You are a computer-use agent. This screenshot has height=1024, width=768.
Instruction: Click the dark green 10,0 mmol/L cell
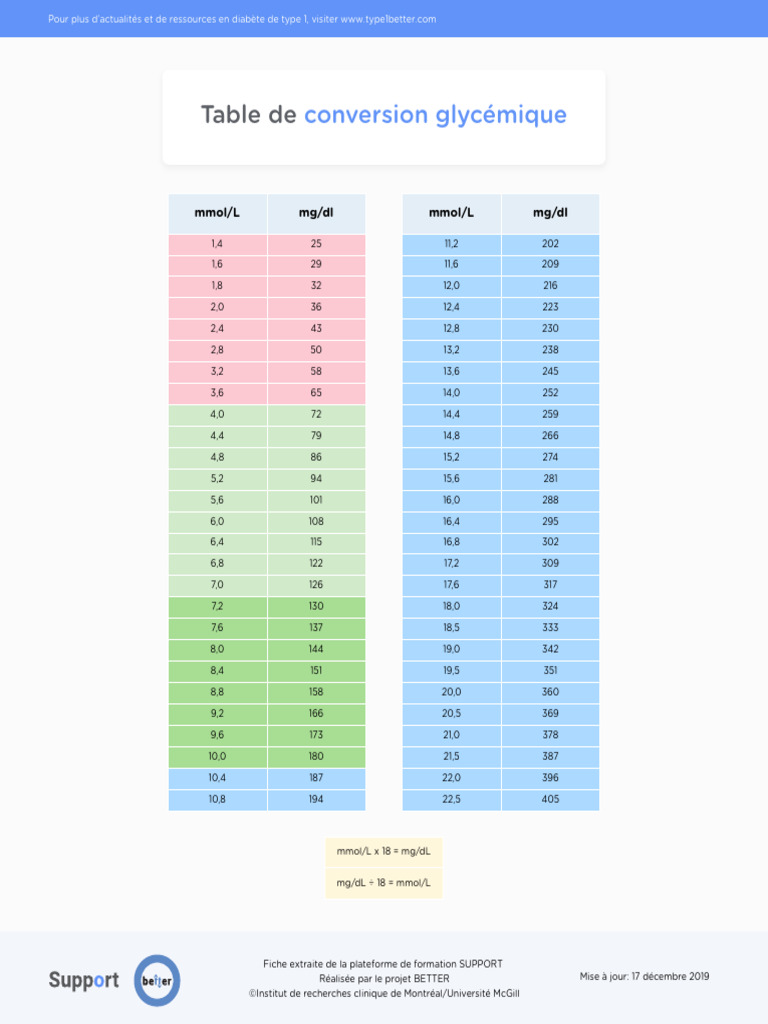(217, 756)
